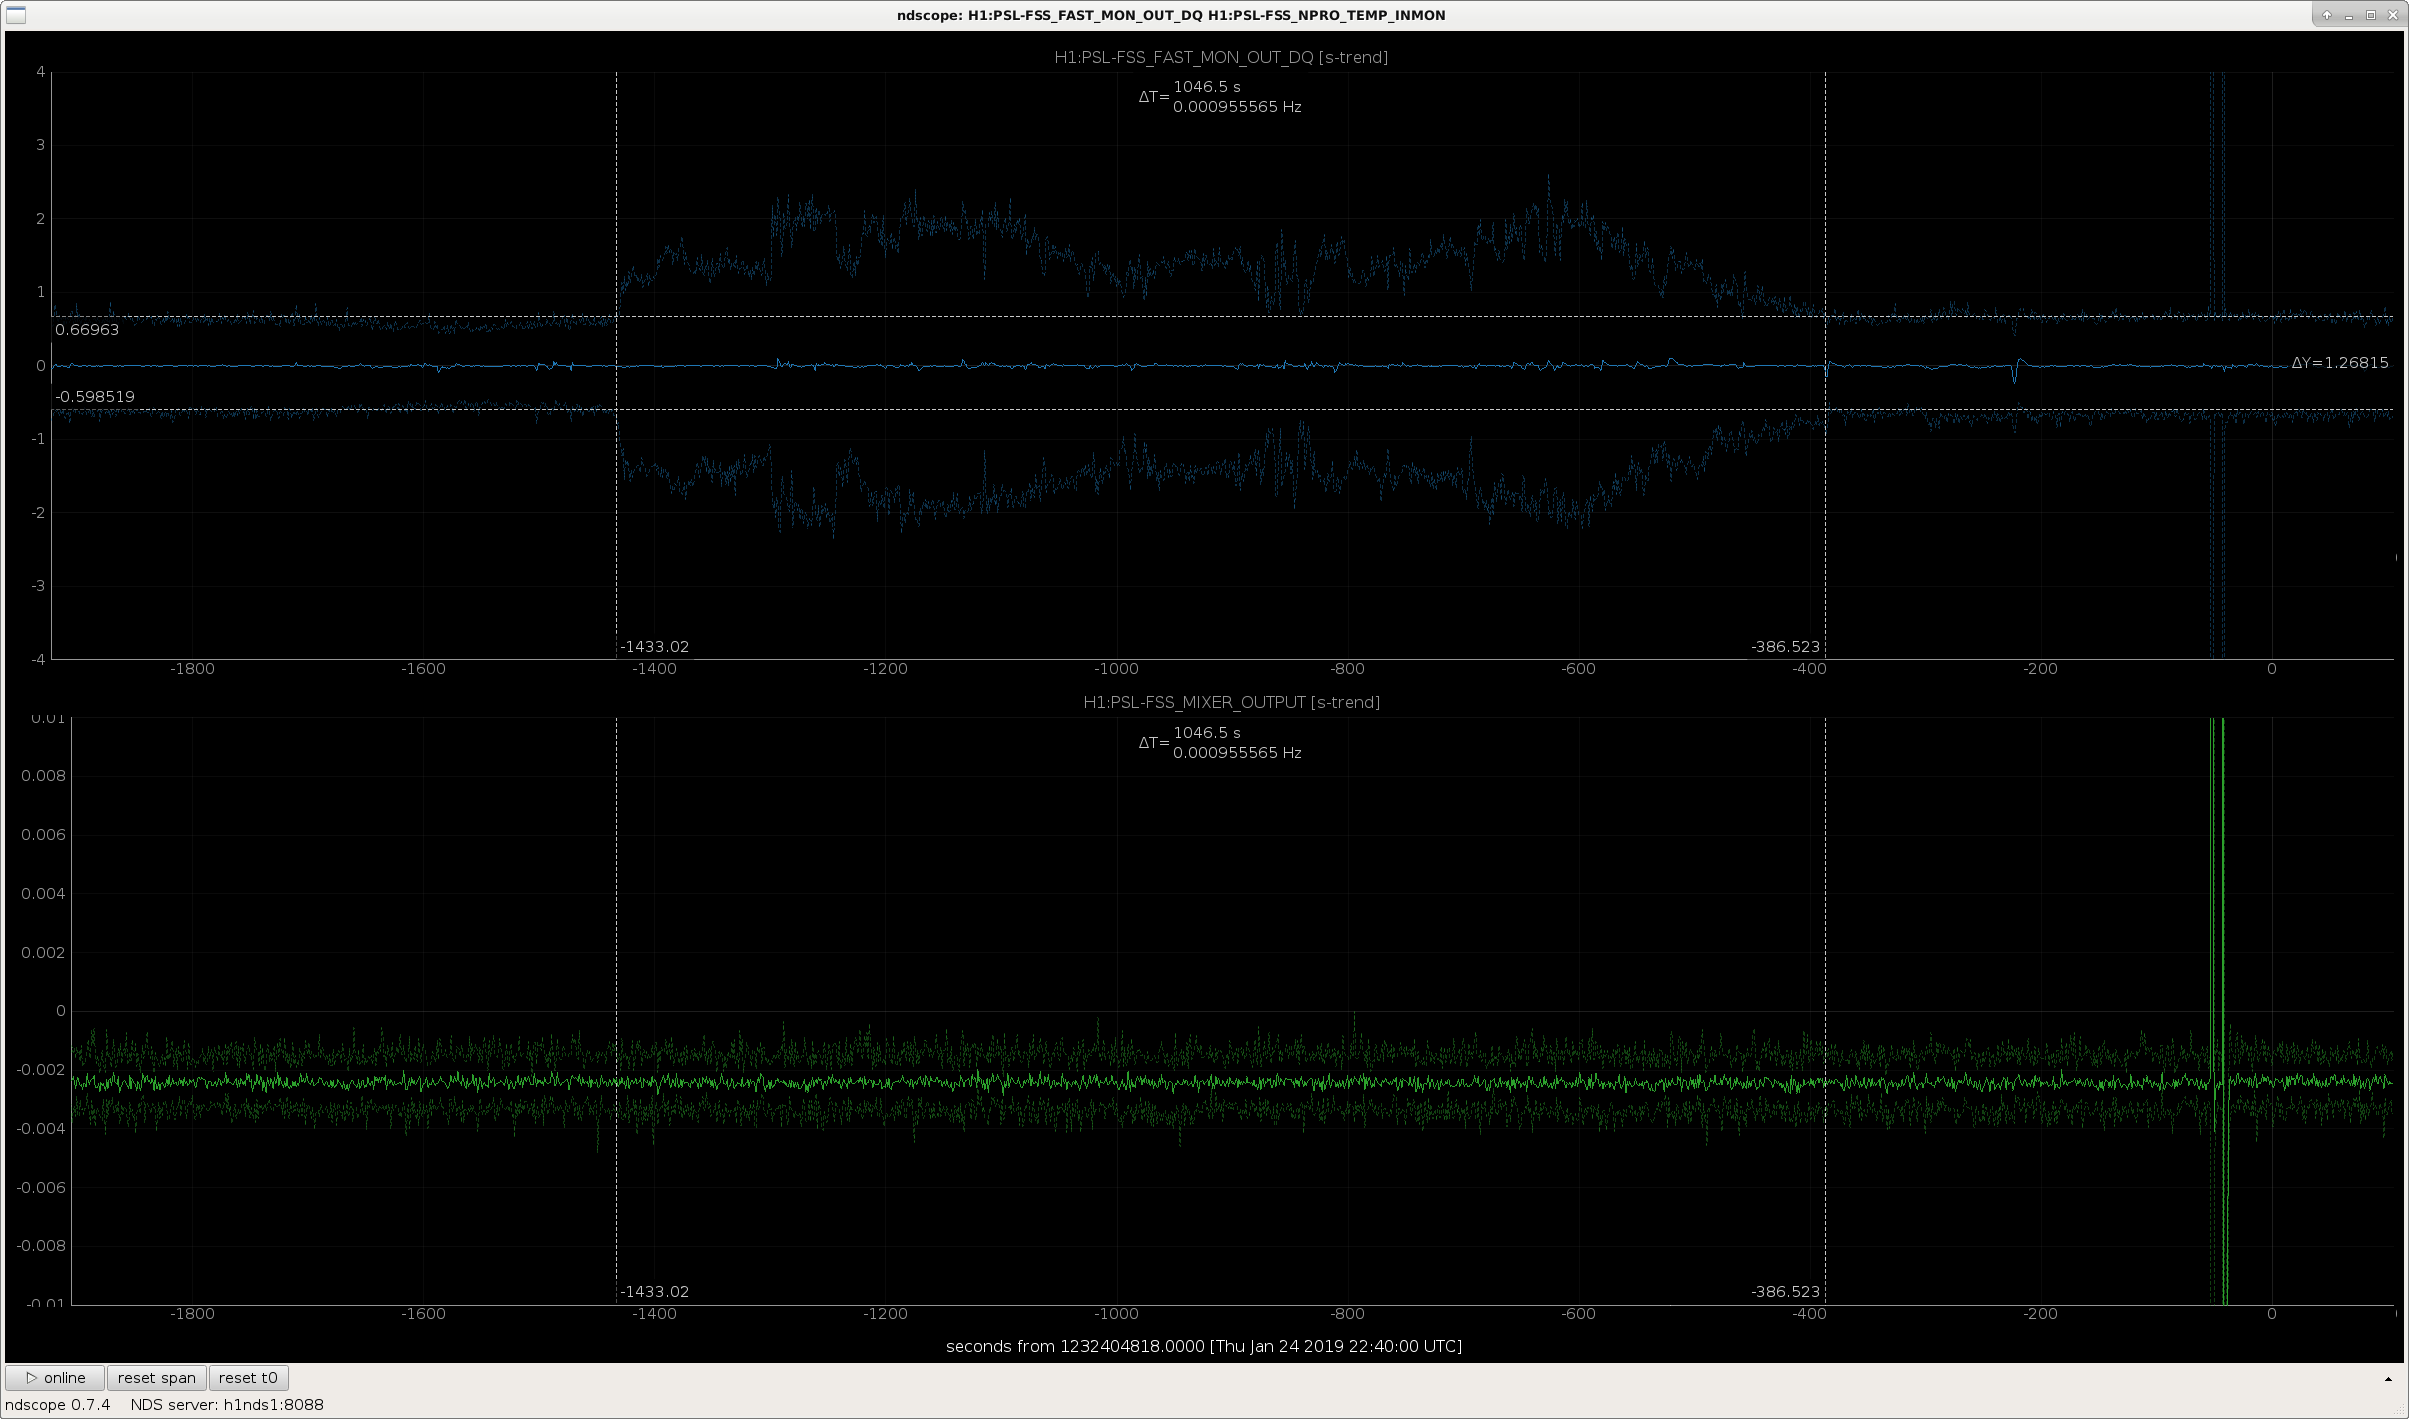The height and width of the screenshot is (1419, 2409).
Task: Click the ΔY=1.26815 readout label
Action: [x=2339, y=363]
